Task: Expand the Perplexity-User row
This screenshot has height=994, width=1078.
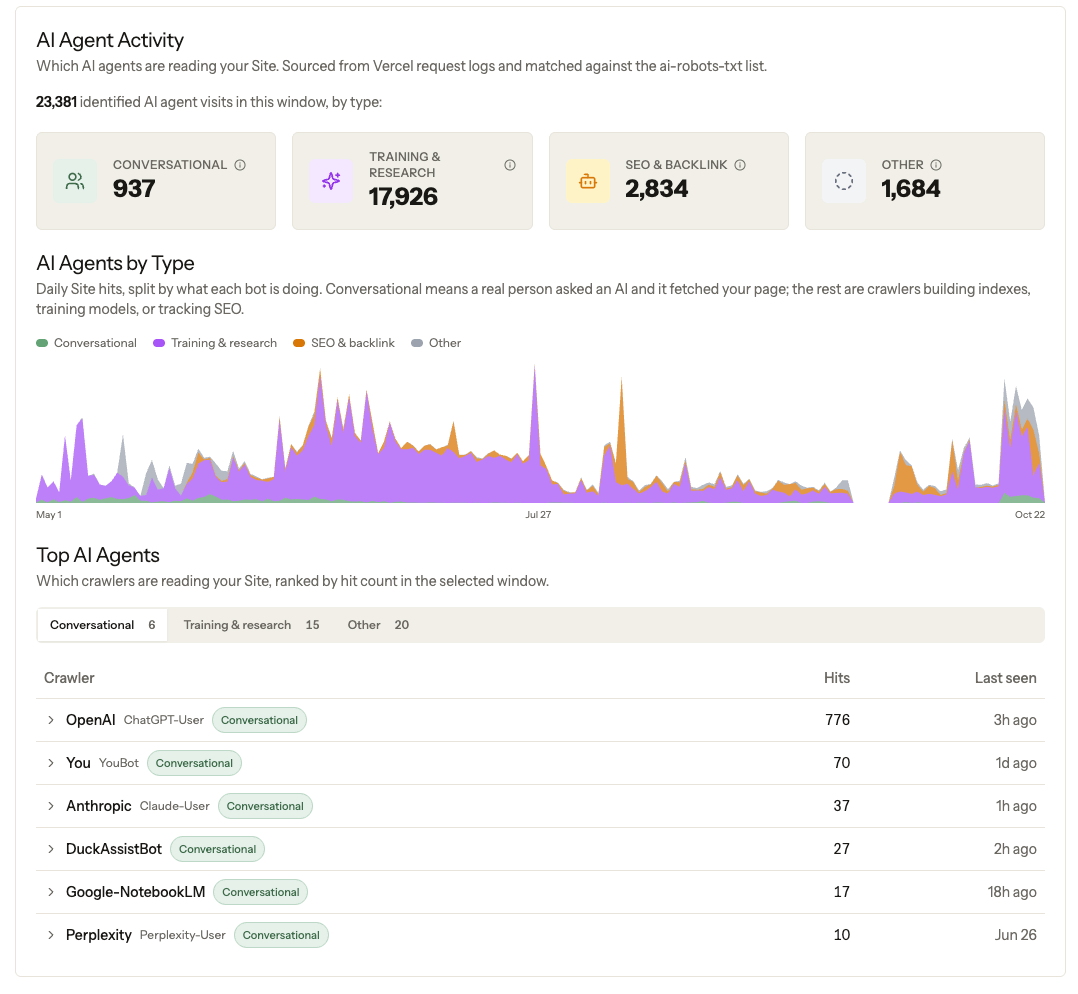Action: point(51,935)
